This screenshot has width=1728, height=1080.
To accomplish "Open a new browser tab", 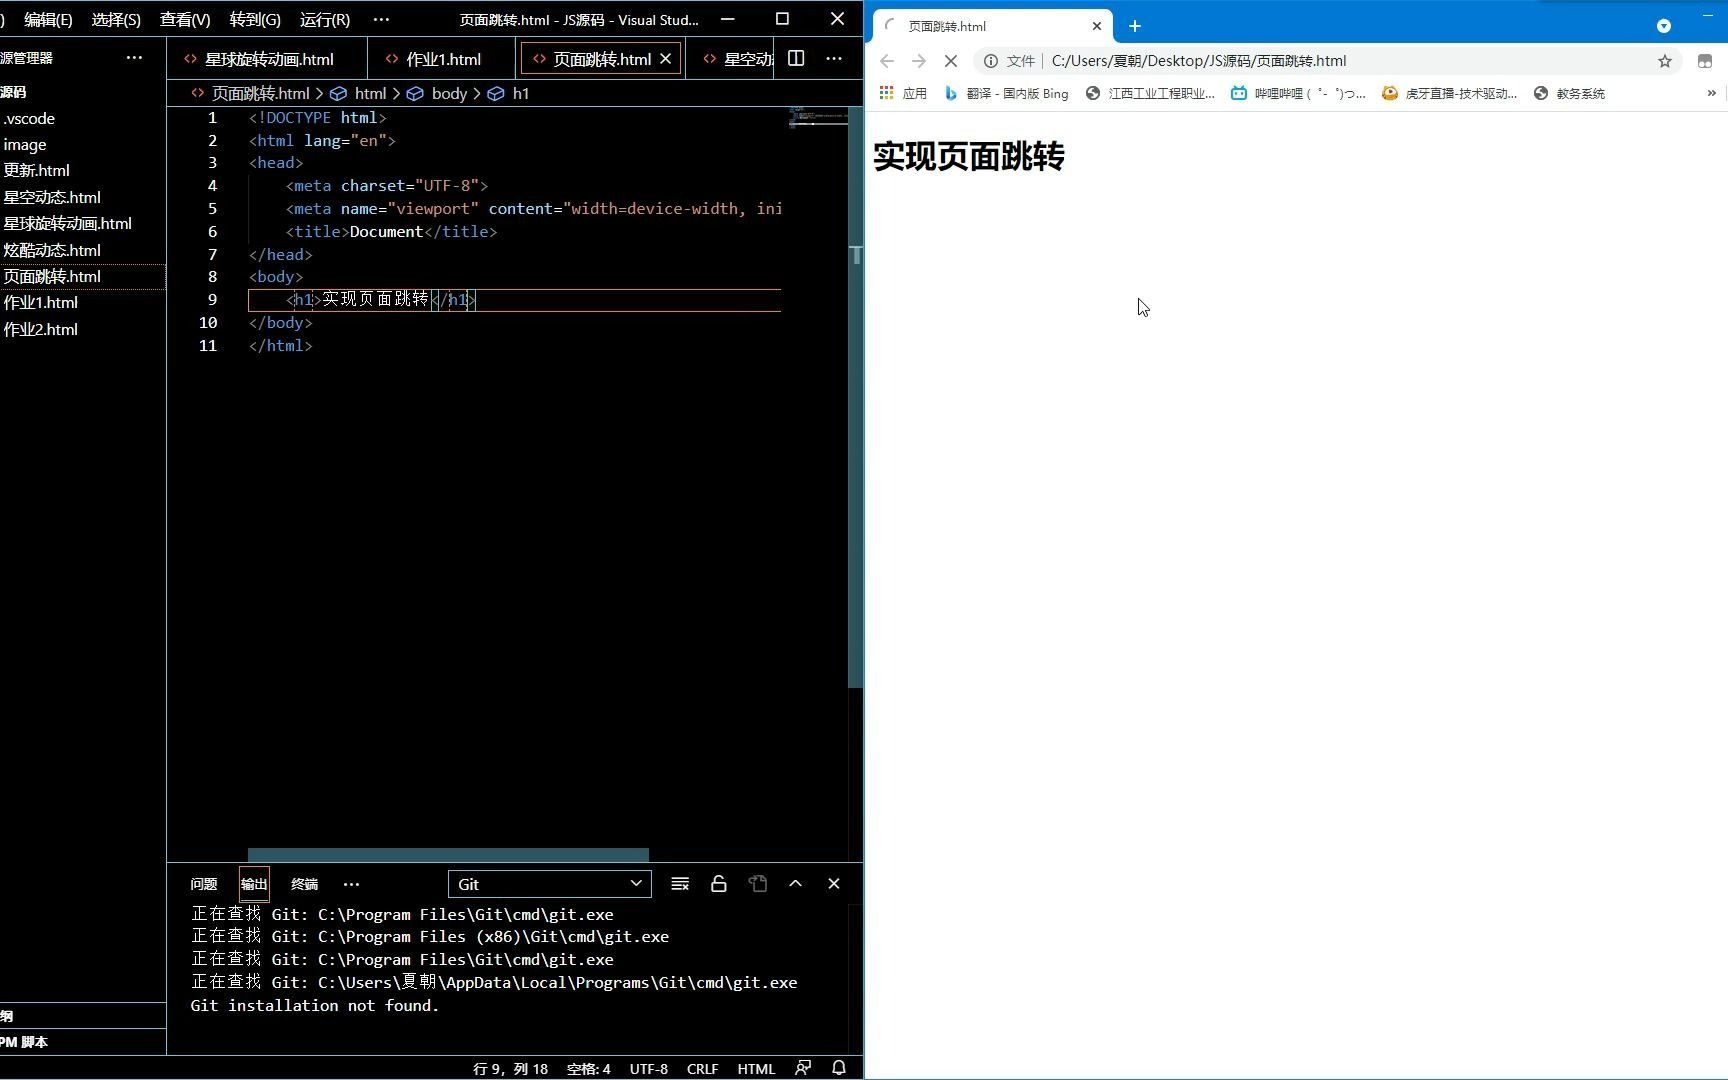I will click(1135, 26).
